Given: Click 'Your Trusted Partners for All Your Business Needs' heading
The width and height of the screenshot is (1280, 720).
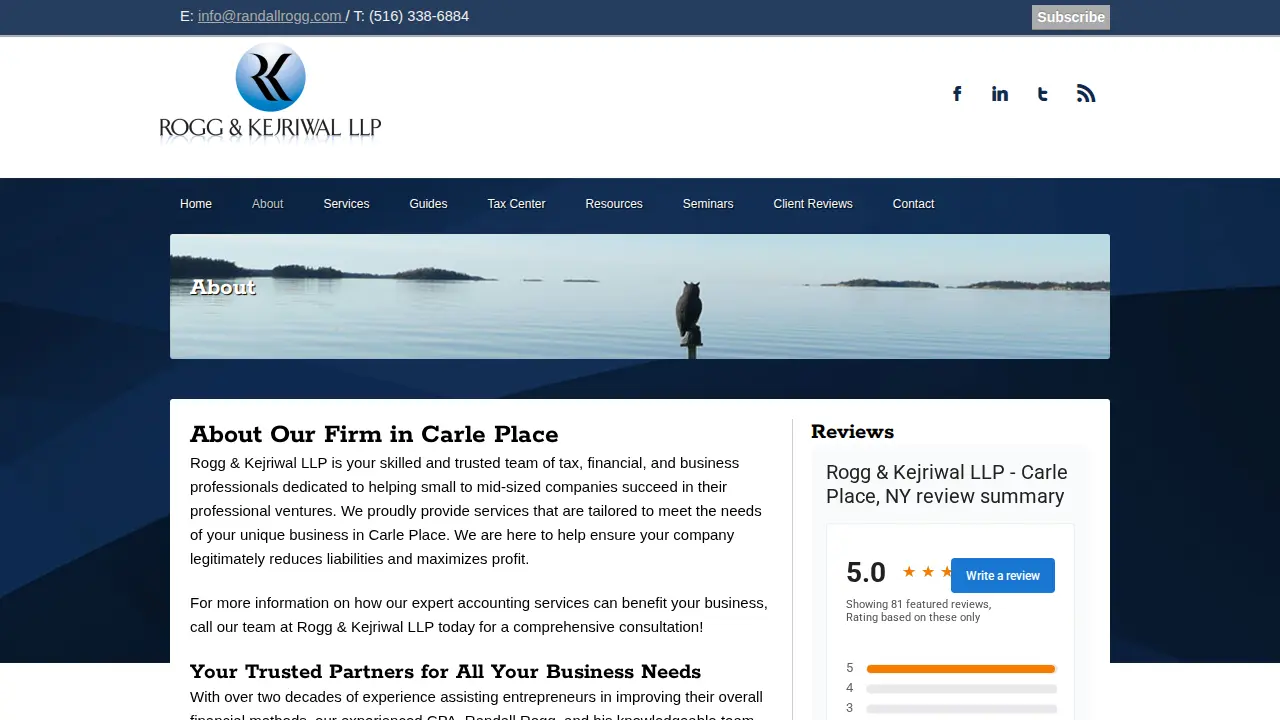Looking at the screenshot, I should (x=445, y=672).
